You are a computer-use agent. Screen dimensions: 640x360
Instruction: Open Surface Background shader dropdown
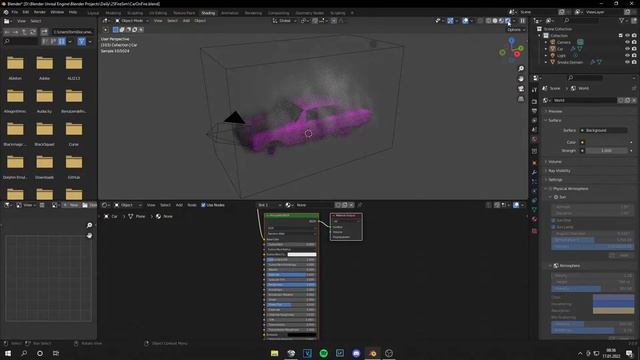click(x=603, y=130)
